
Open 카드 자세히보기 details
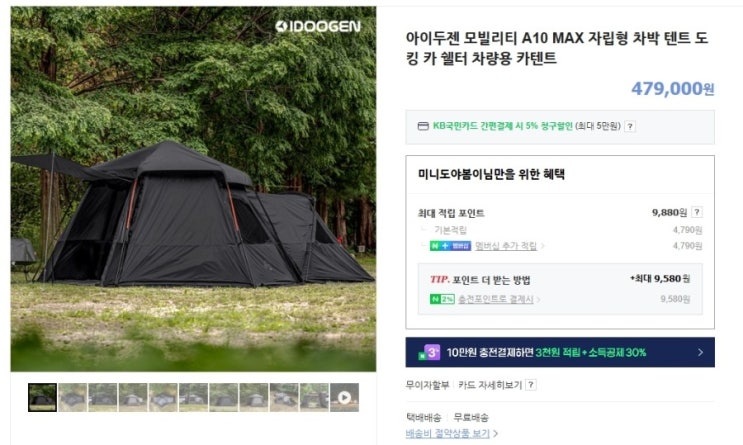click(x=489, y=385)
